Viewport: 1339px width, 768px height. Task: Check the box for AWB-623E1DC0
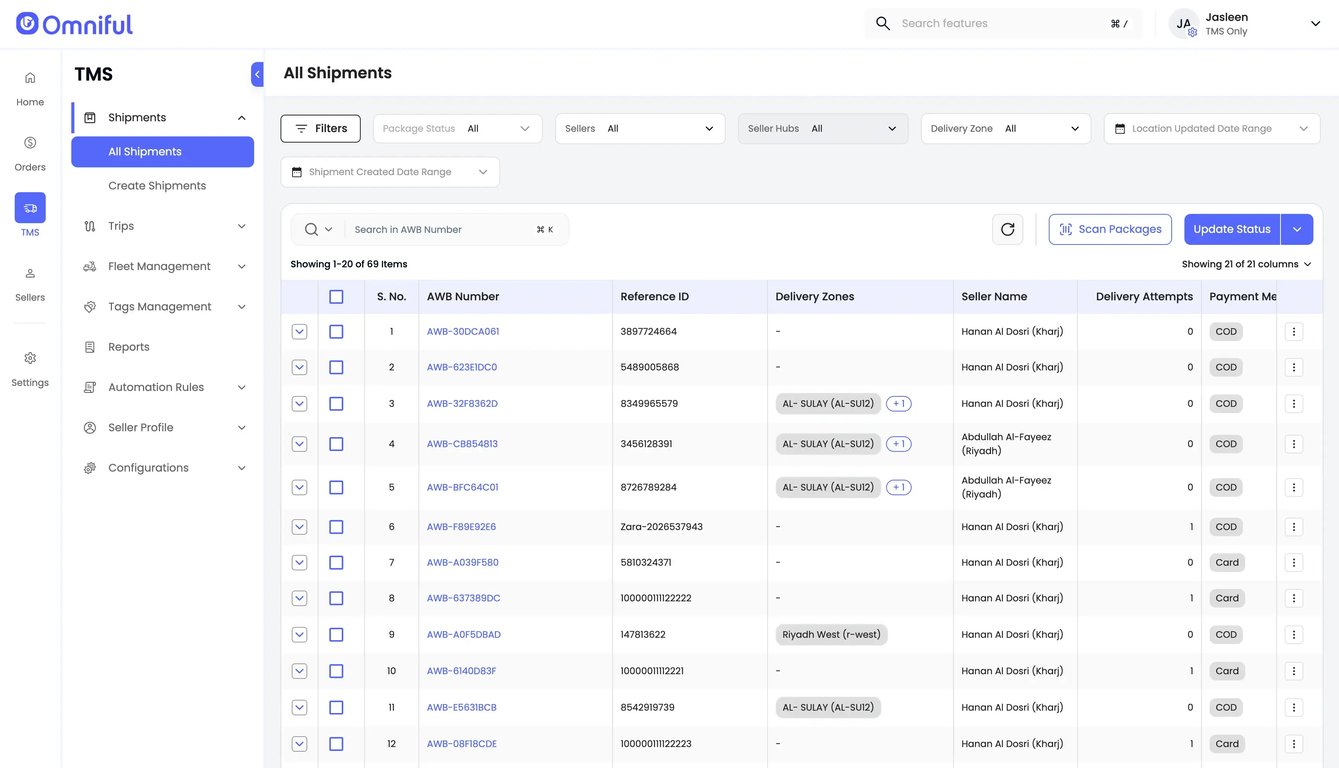[x=336, y=368]
